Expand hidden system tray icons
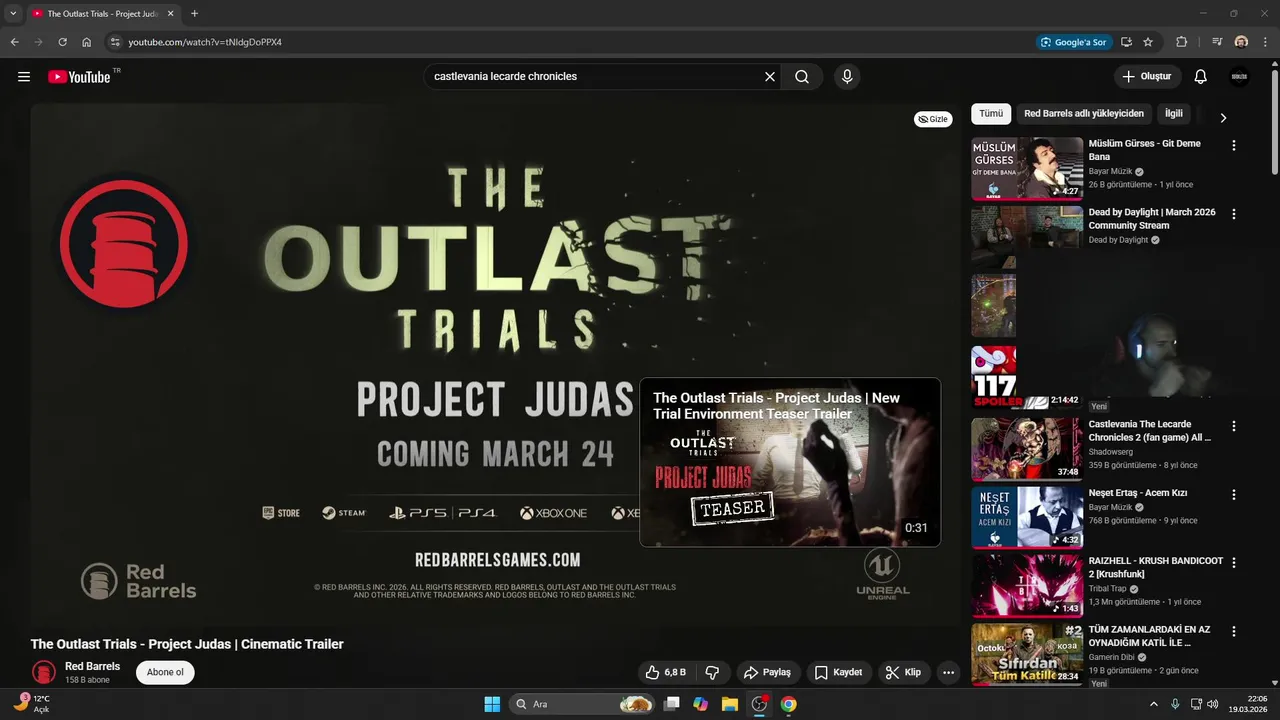Screen dimensions: 1280x720 pyautogui.click(x=1153, y=704)
